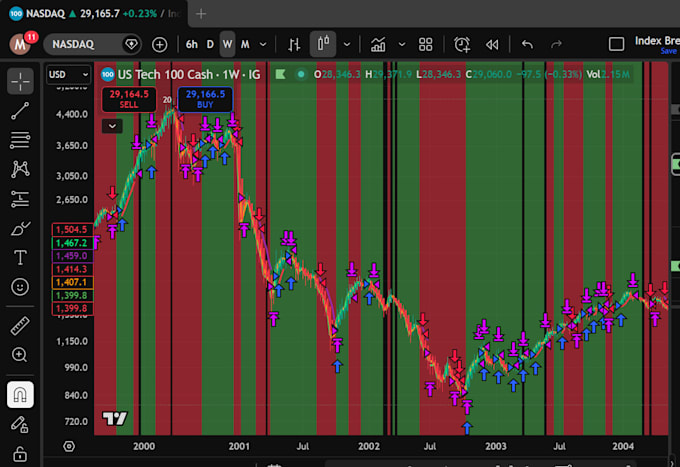Select the Text annotation tool
Image resolution: width=680 pixels, height=467 pixels.
(x=20, y=257)
